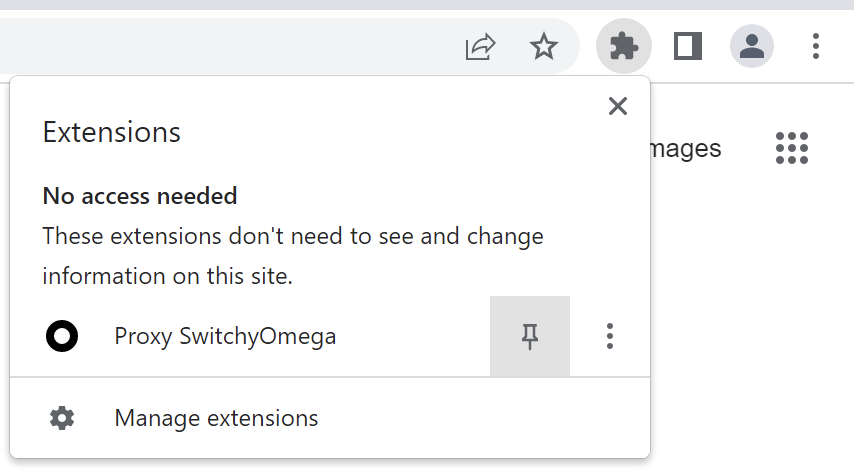The height and width of the screenshot is (470, 854).
Task: Pin Proxy SwitchyOmega to the toolbar
Action: pos(530,337)
